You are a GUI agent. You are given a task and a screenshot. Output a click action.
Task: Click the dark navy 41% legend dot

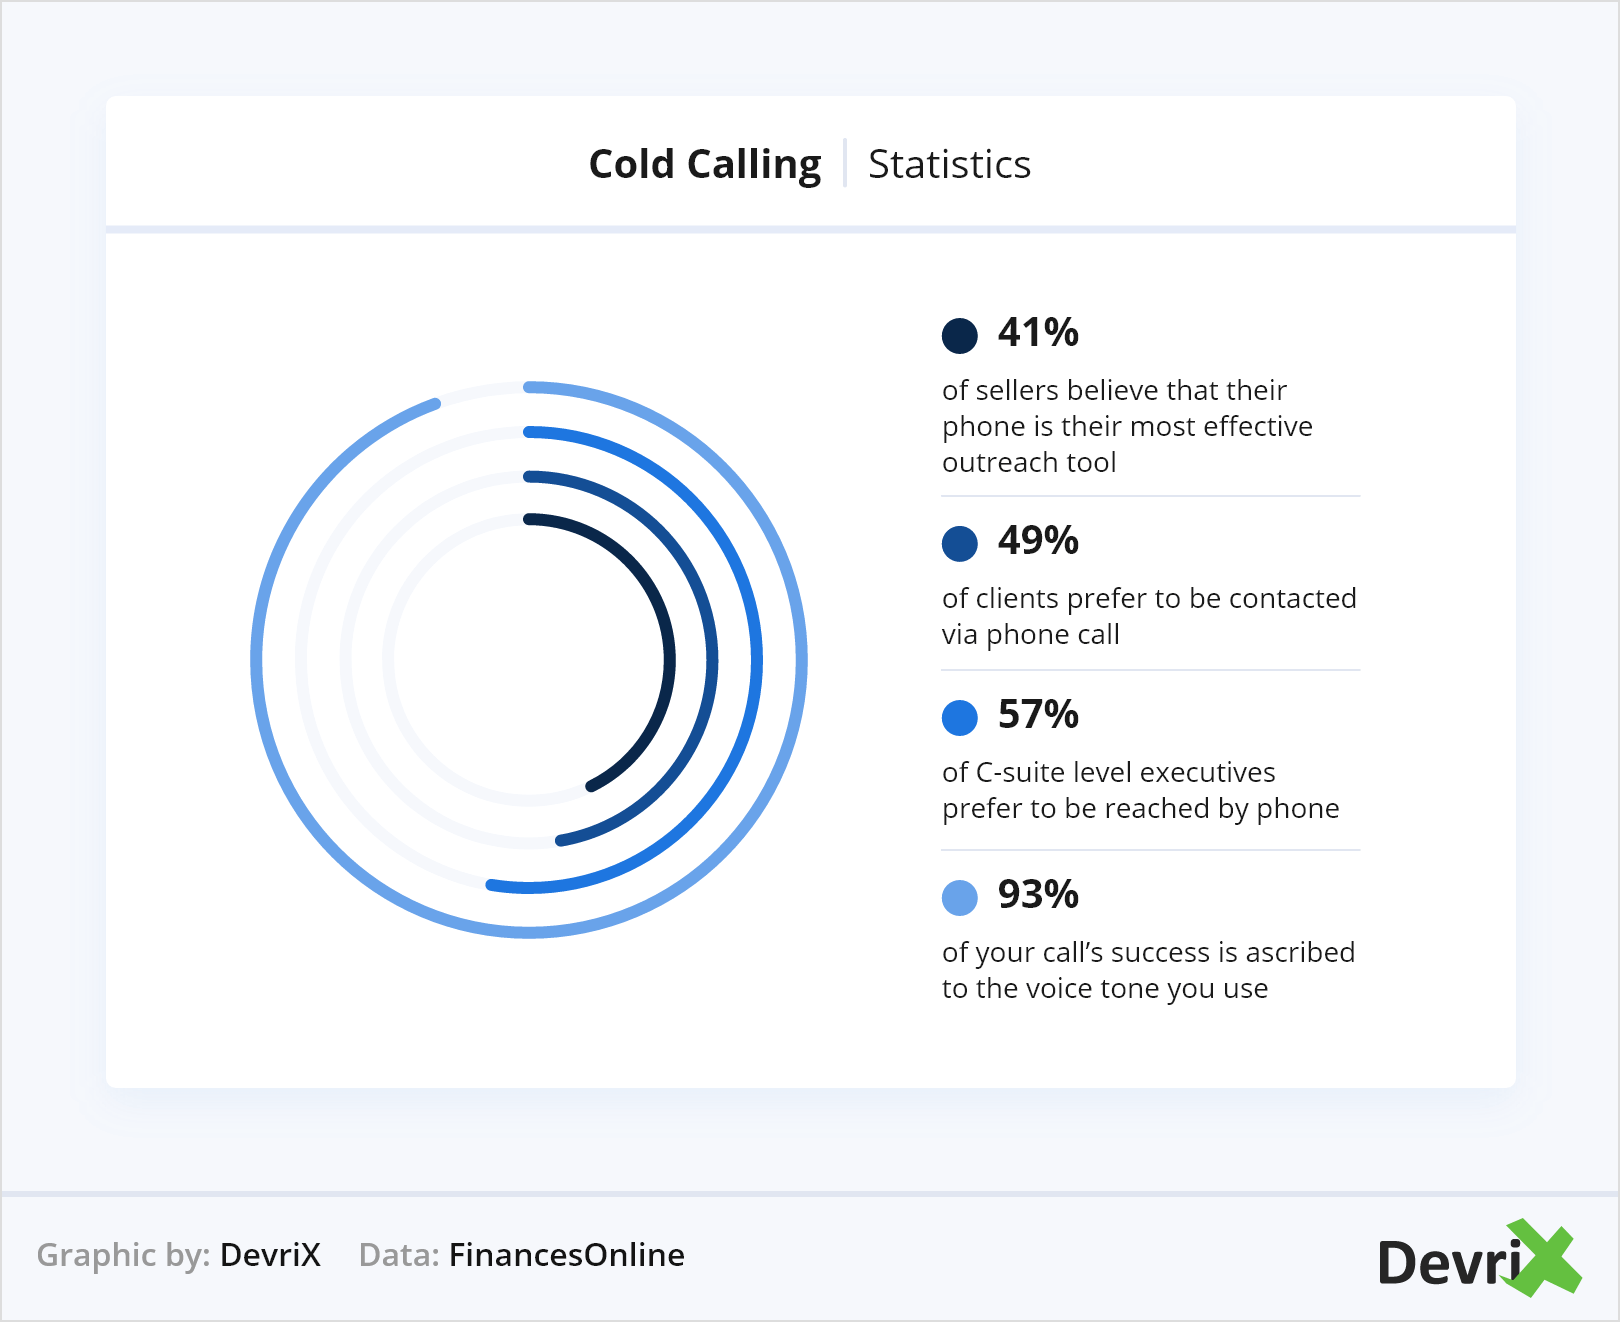pos(959,335)
